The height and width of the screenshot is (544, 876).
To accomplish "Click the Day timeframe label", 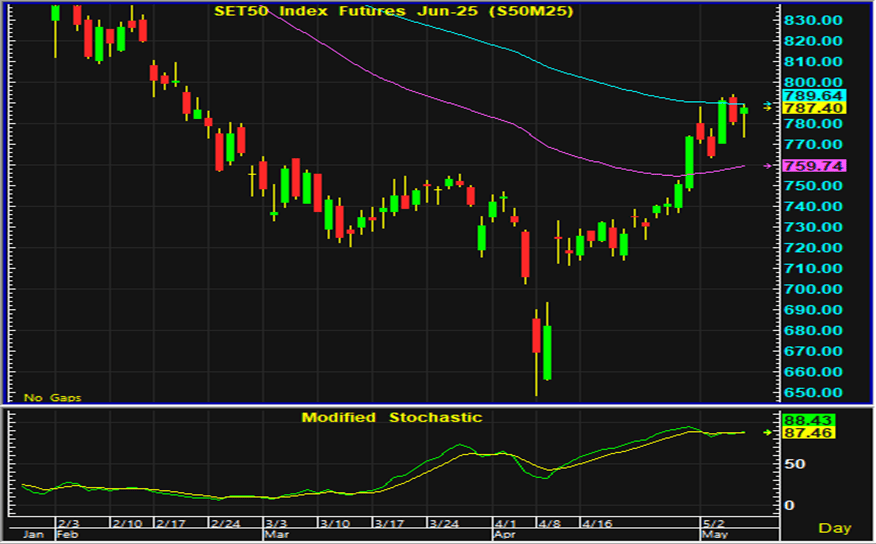I will (835, 527).
